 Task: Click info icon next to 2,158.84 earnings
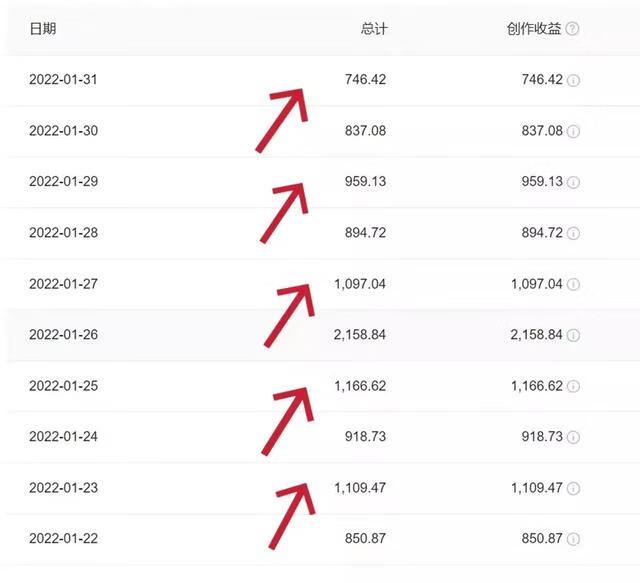coord(573,335)
